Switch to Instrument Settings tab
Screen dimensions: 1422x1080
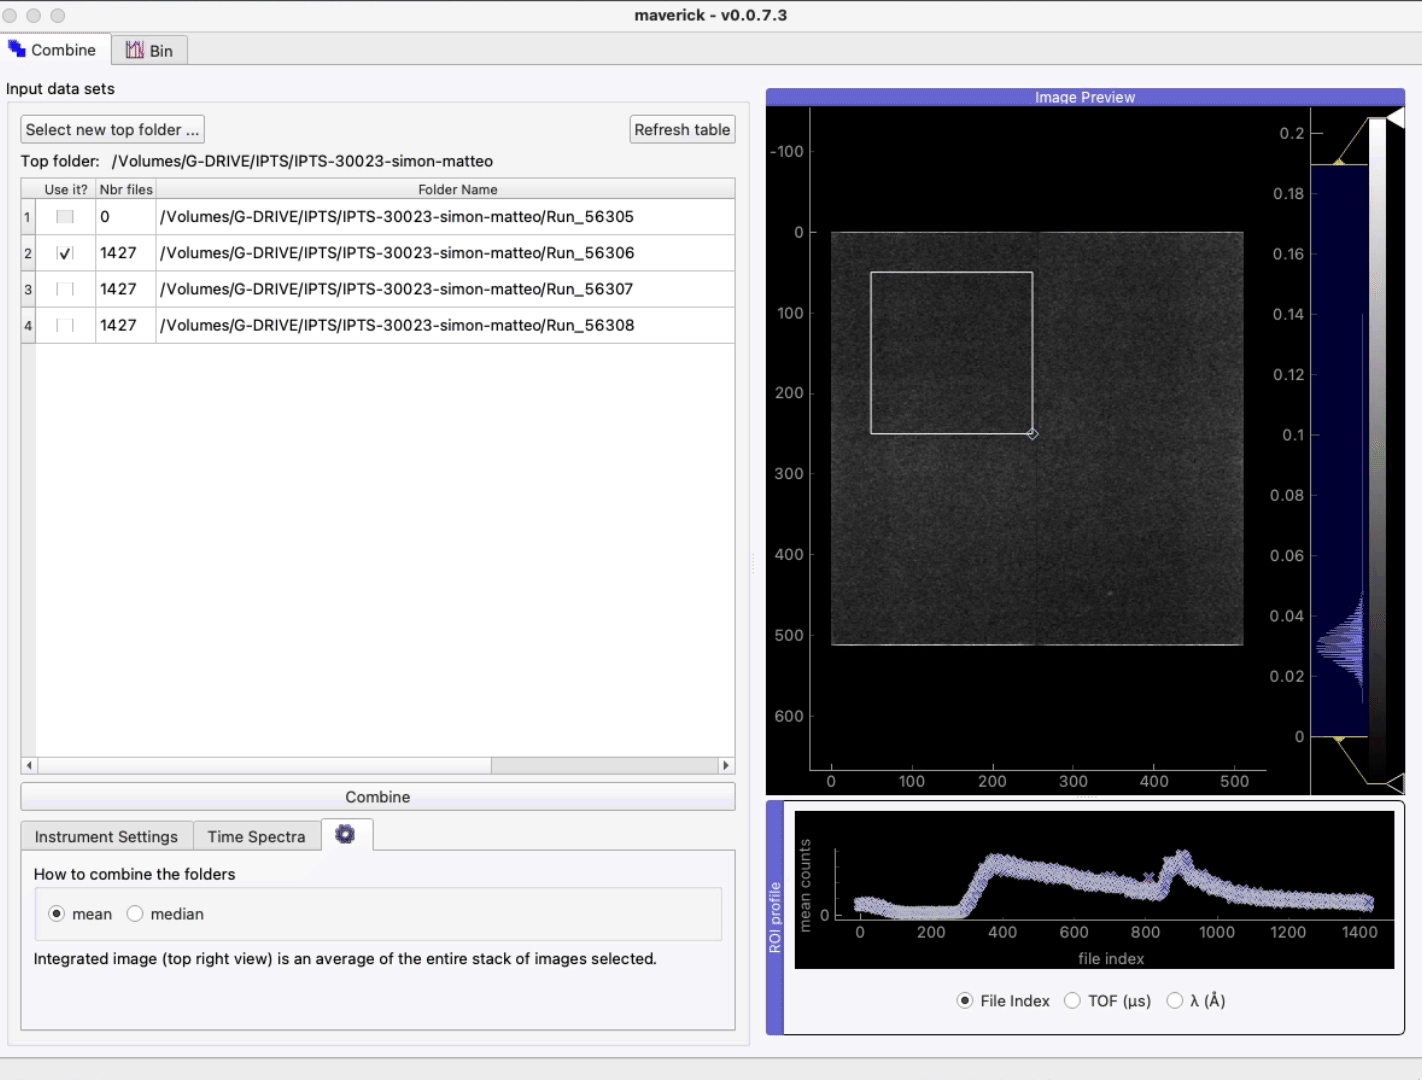pyautogui.click(x=106, y=837)
